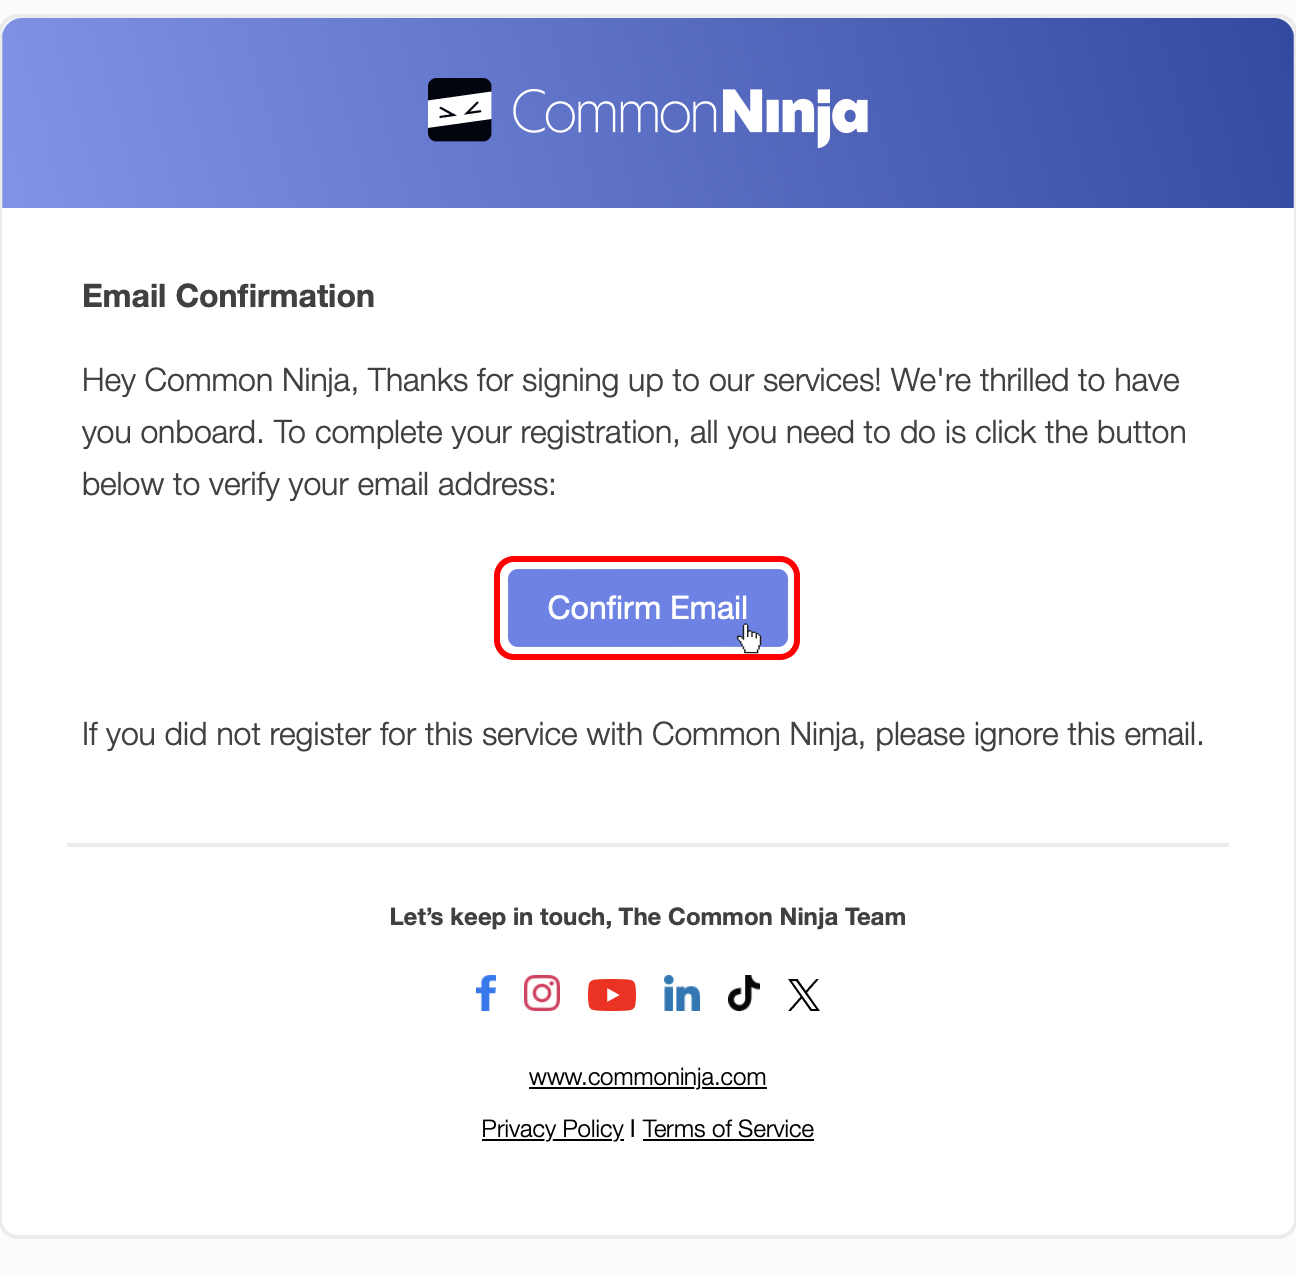The height and width of the screenshot is (1276, 1296).
Task: Open the www.commoninja.com link
Action: (647, 1077)
